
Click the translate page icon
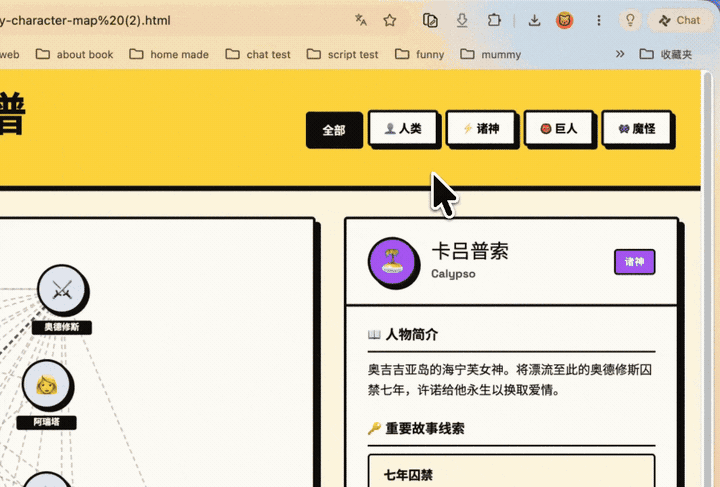point(361,20)
